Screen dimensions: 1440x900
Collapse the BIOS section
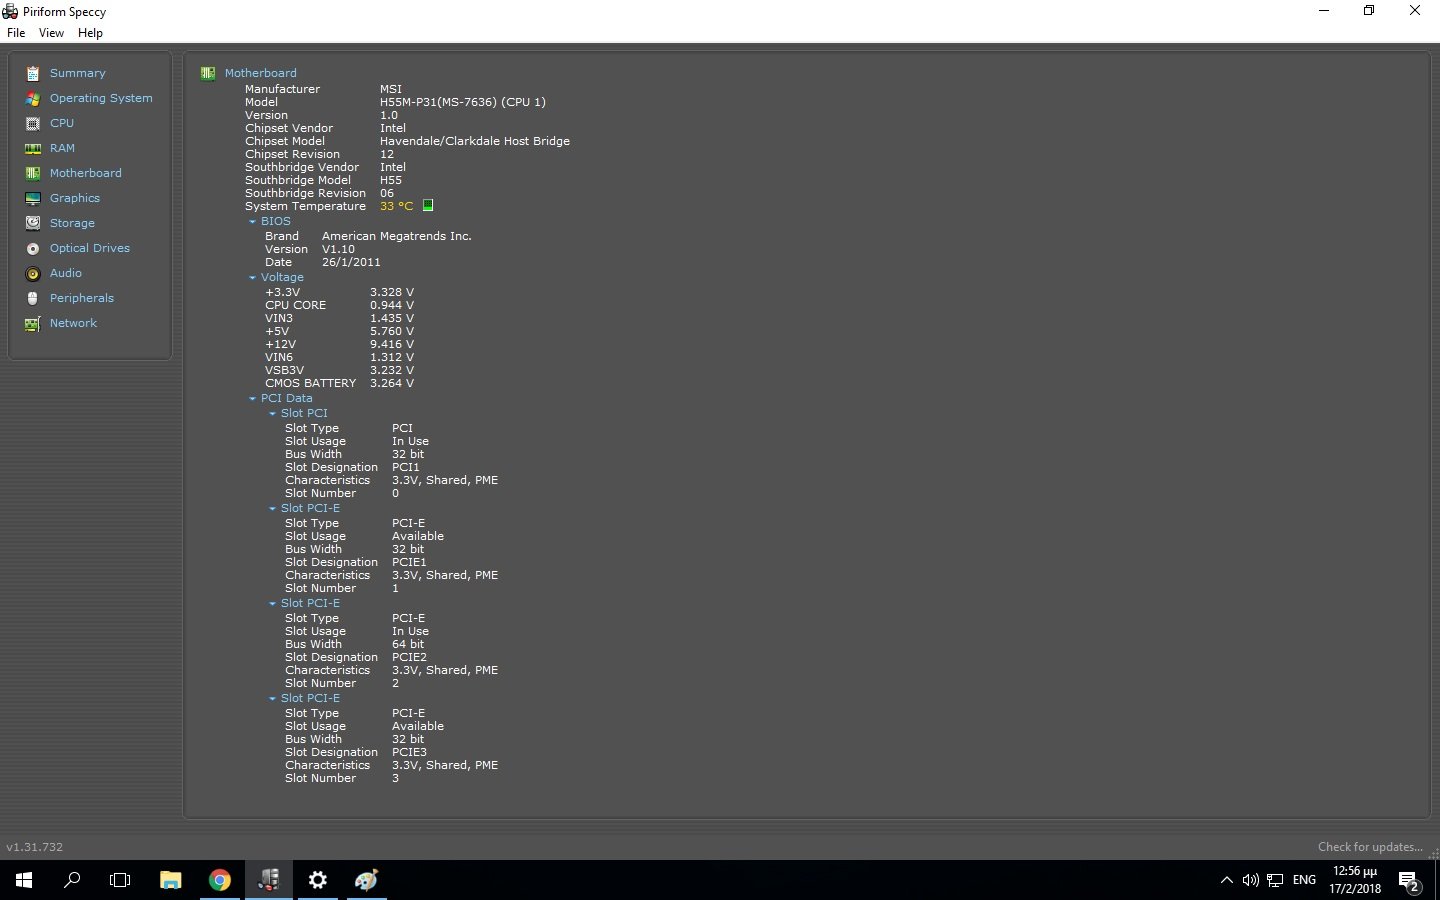[252, 222]
